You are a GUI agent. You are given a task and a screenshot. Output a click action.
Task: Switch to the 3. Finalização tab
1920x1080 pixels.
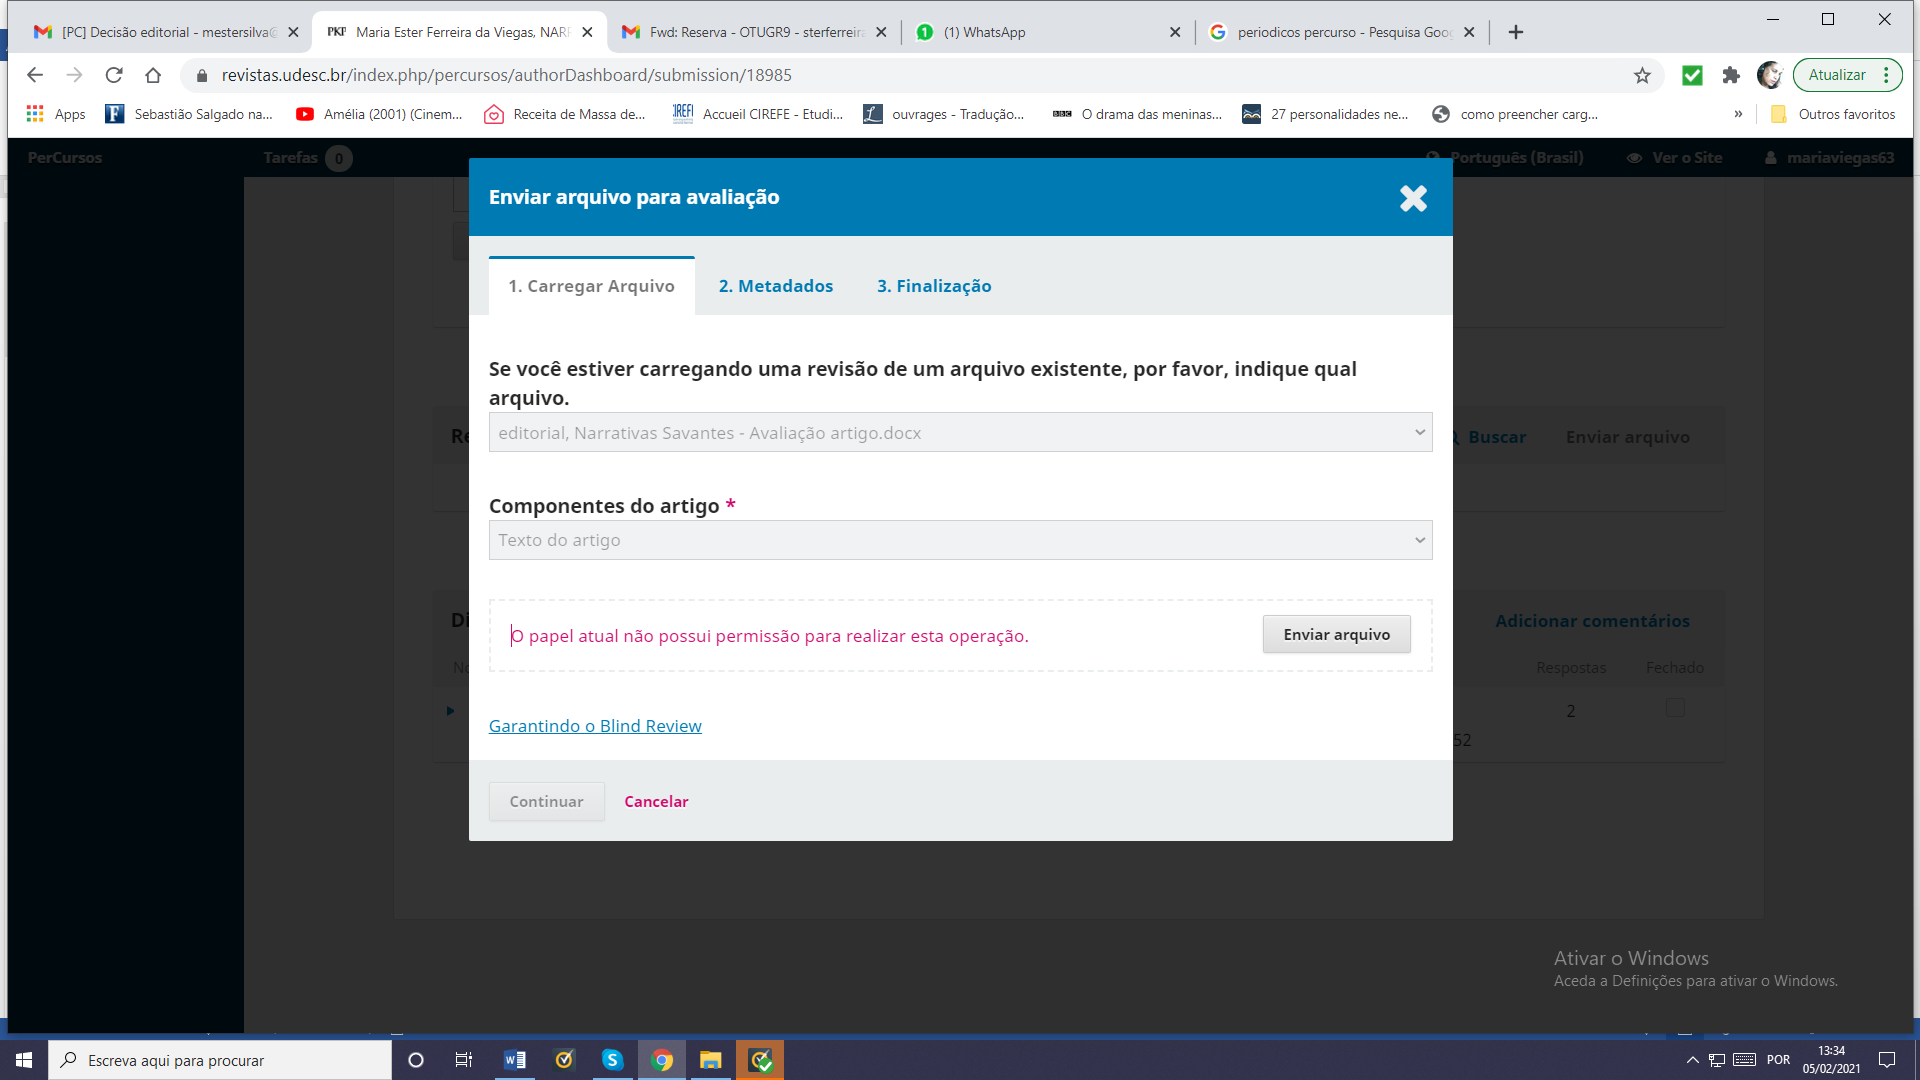tap(934, 286)
